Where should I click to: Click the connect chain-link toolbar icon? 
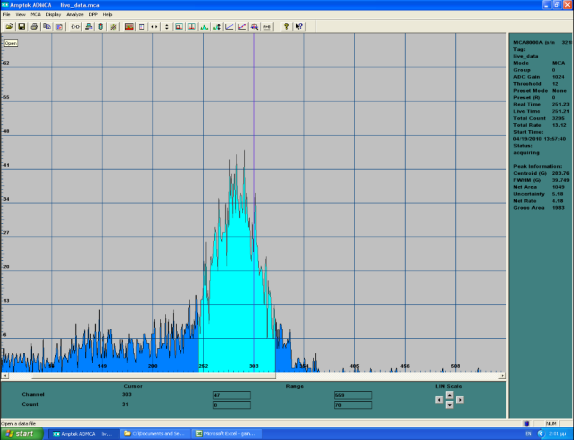[75, 27]
